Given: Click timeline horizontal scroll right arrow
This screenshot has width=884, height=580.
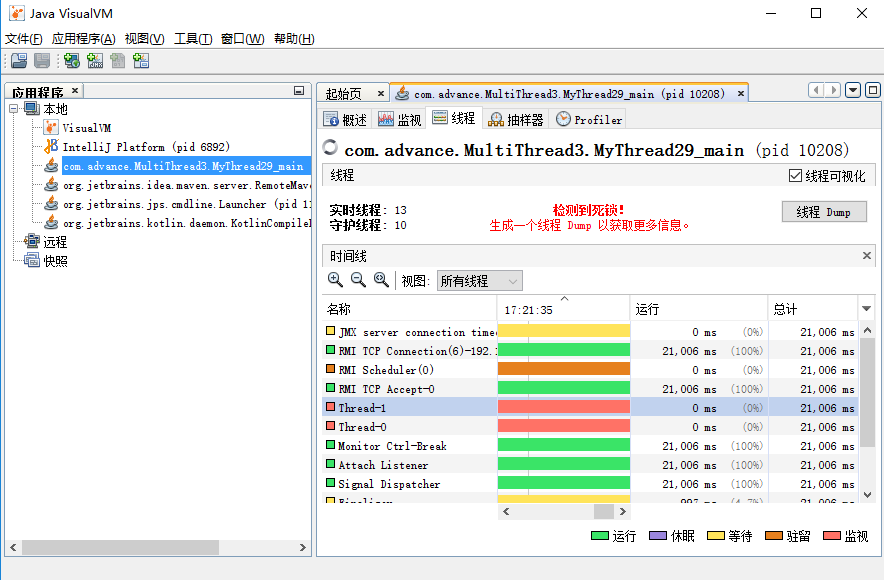Looking at the screenshot, I should coord(622,512).
